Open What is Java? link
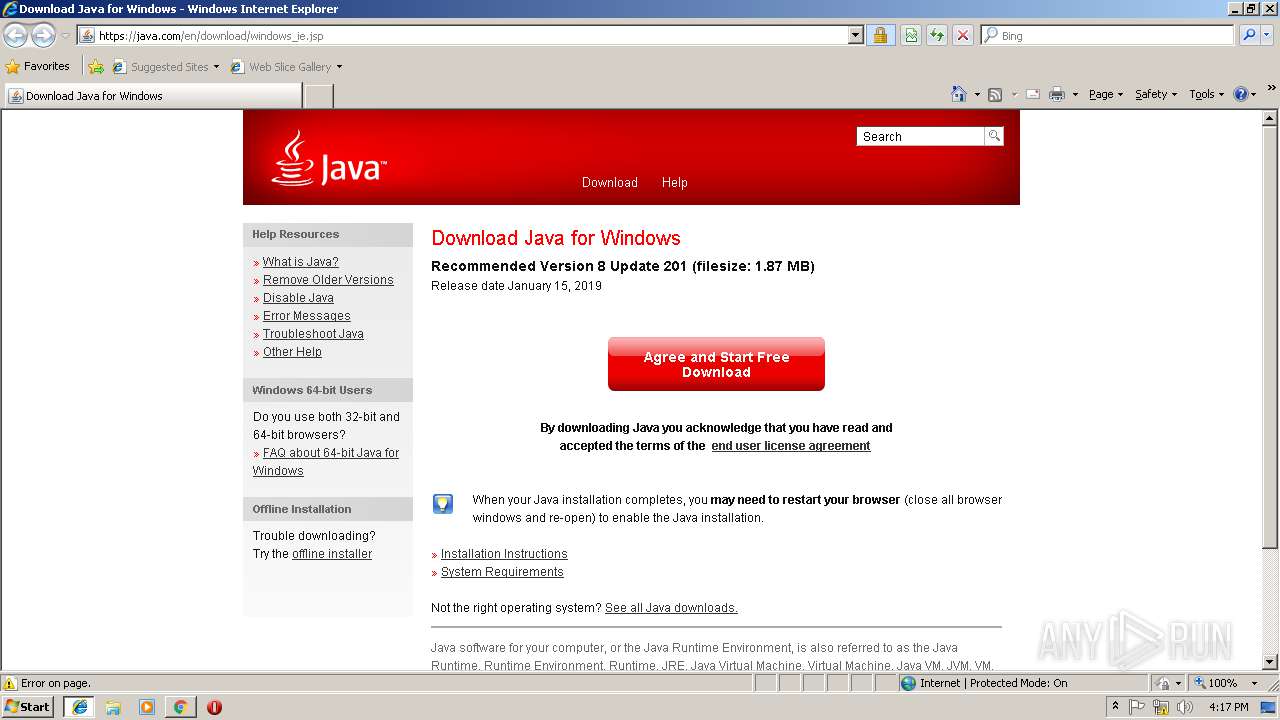 point(301,262)
